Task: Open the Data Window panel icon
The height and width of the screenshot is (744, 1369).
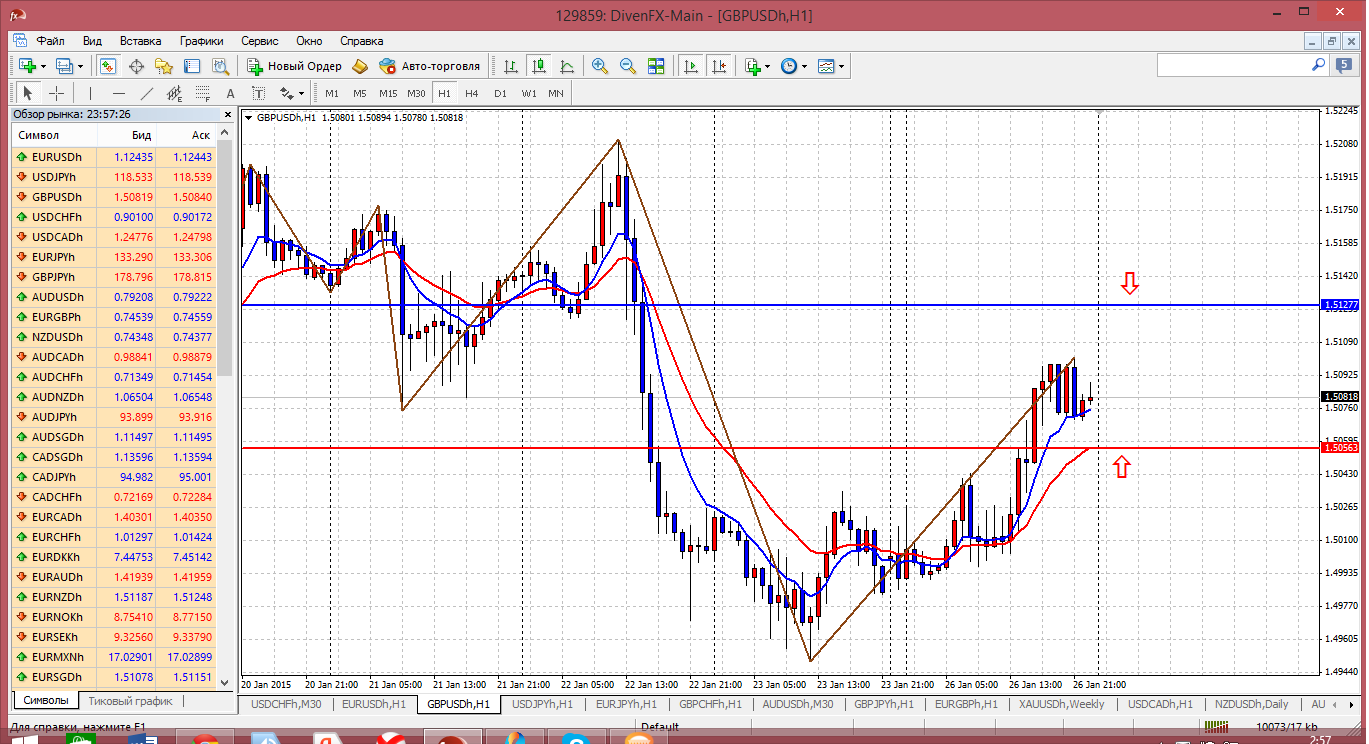Action: click(x=136, y=66)
